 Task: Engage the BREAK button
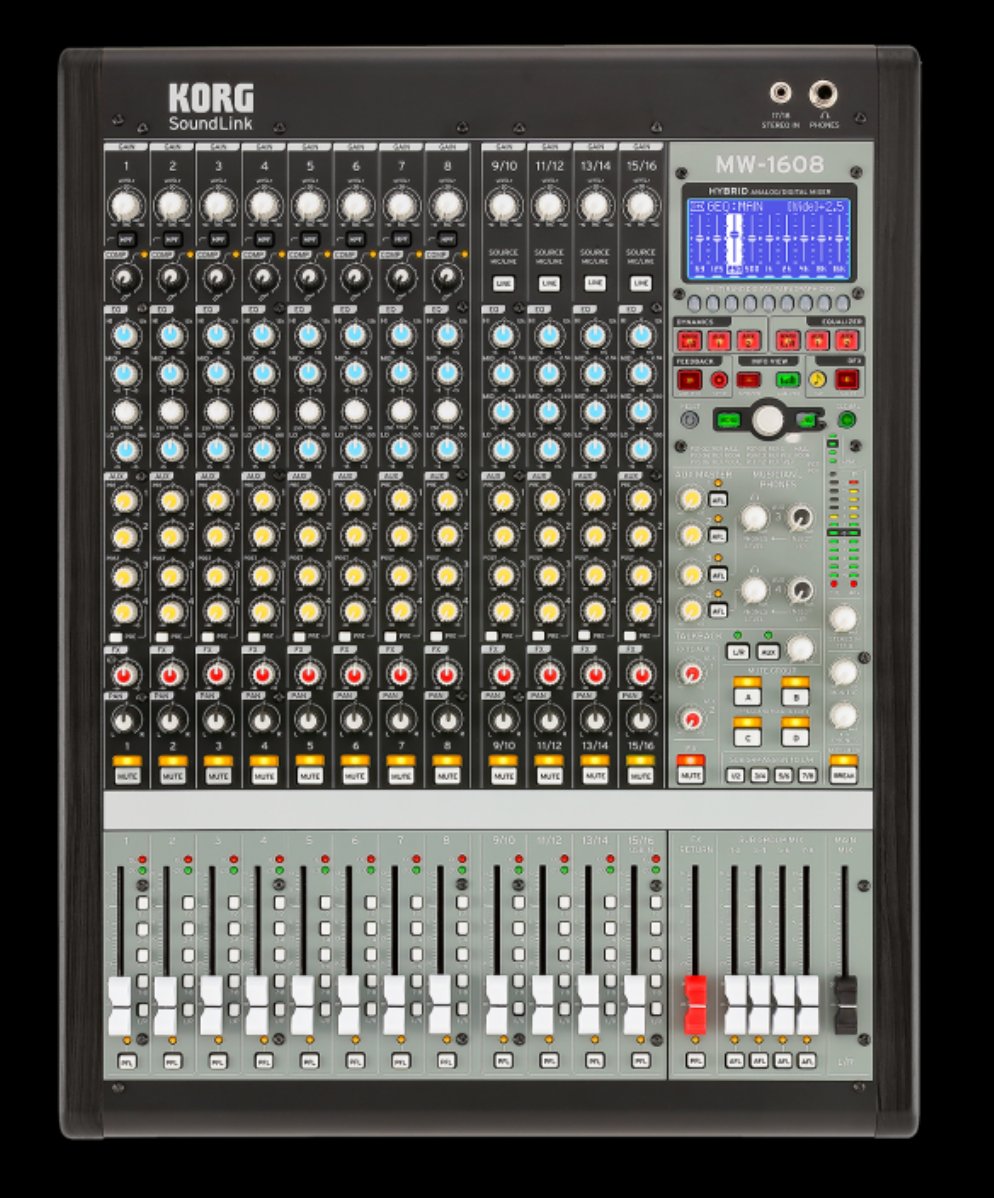coord(843,775)
